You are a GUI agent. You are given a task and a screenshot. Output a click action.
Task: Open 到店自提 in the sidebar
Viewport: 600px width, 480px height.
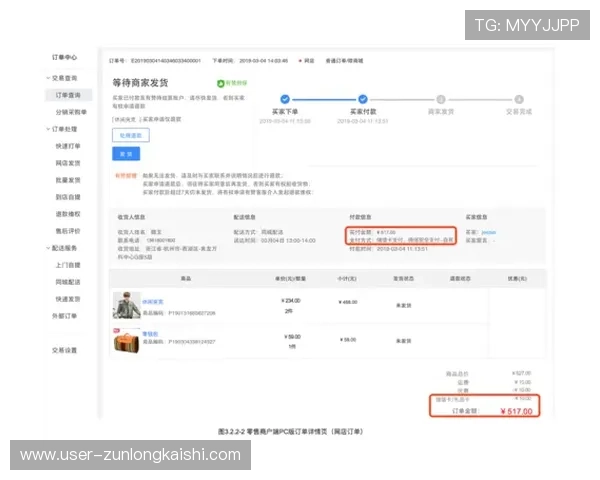pyautogui.click(x=68, y=197)
